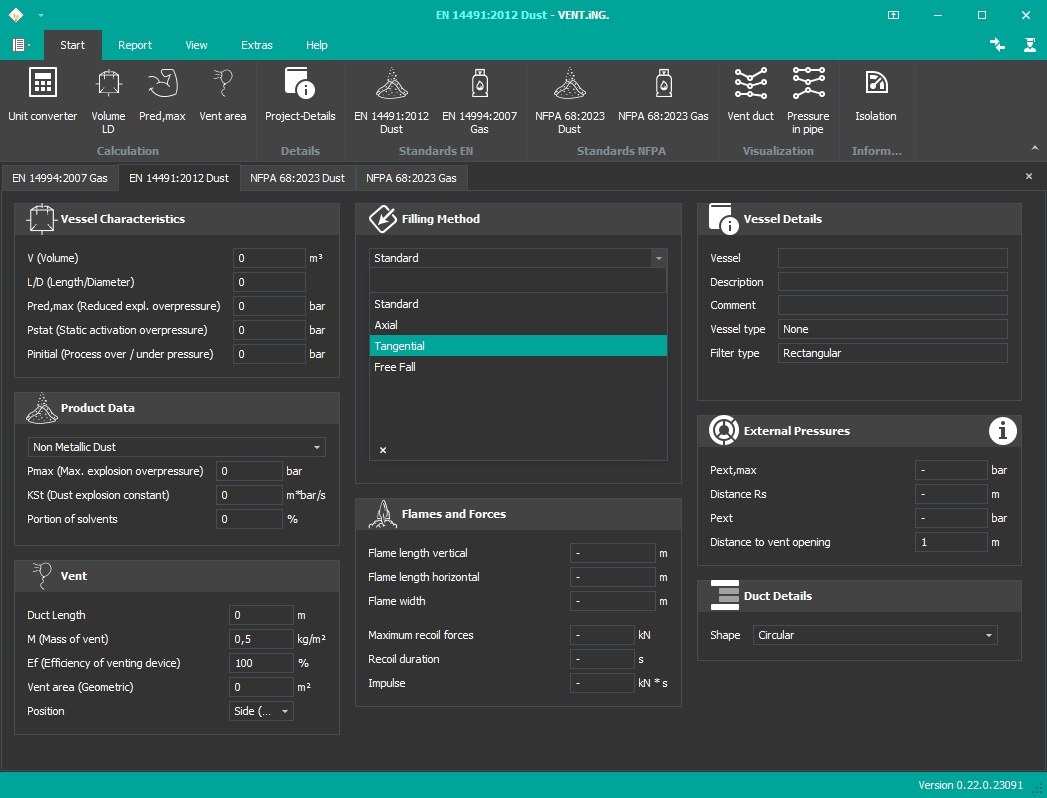Screen dimensions: 1047x798
Task: Open the Isolation information tool
Action: [x=875, y=96]
